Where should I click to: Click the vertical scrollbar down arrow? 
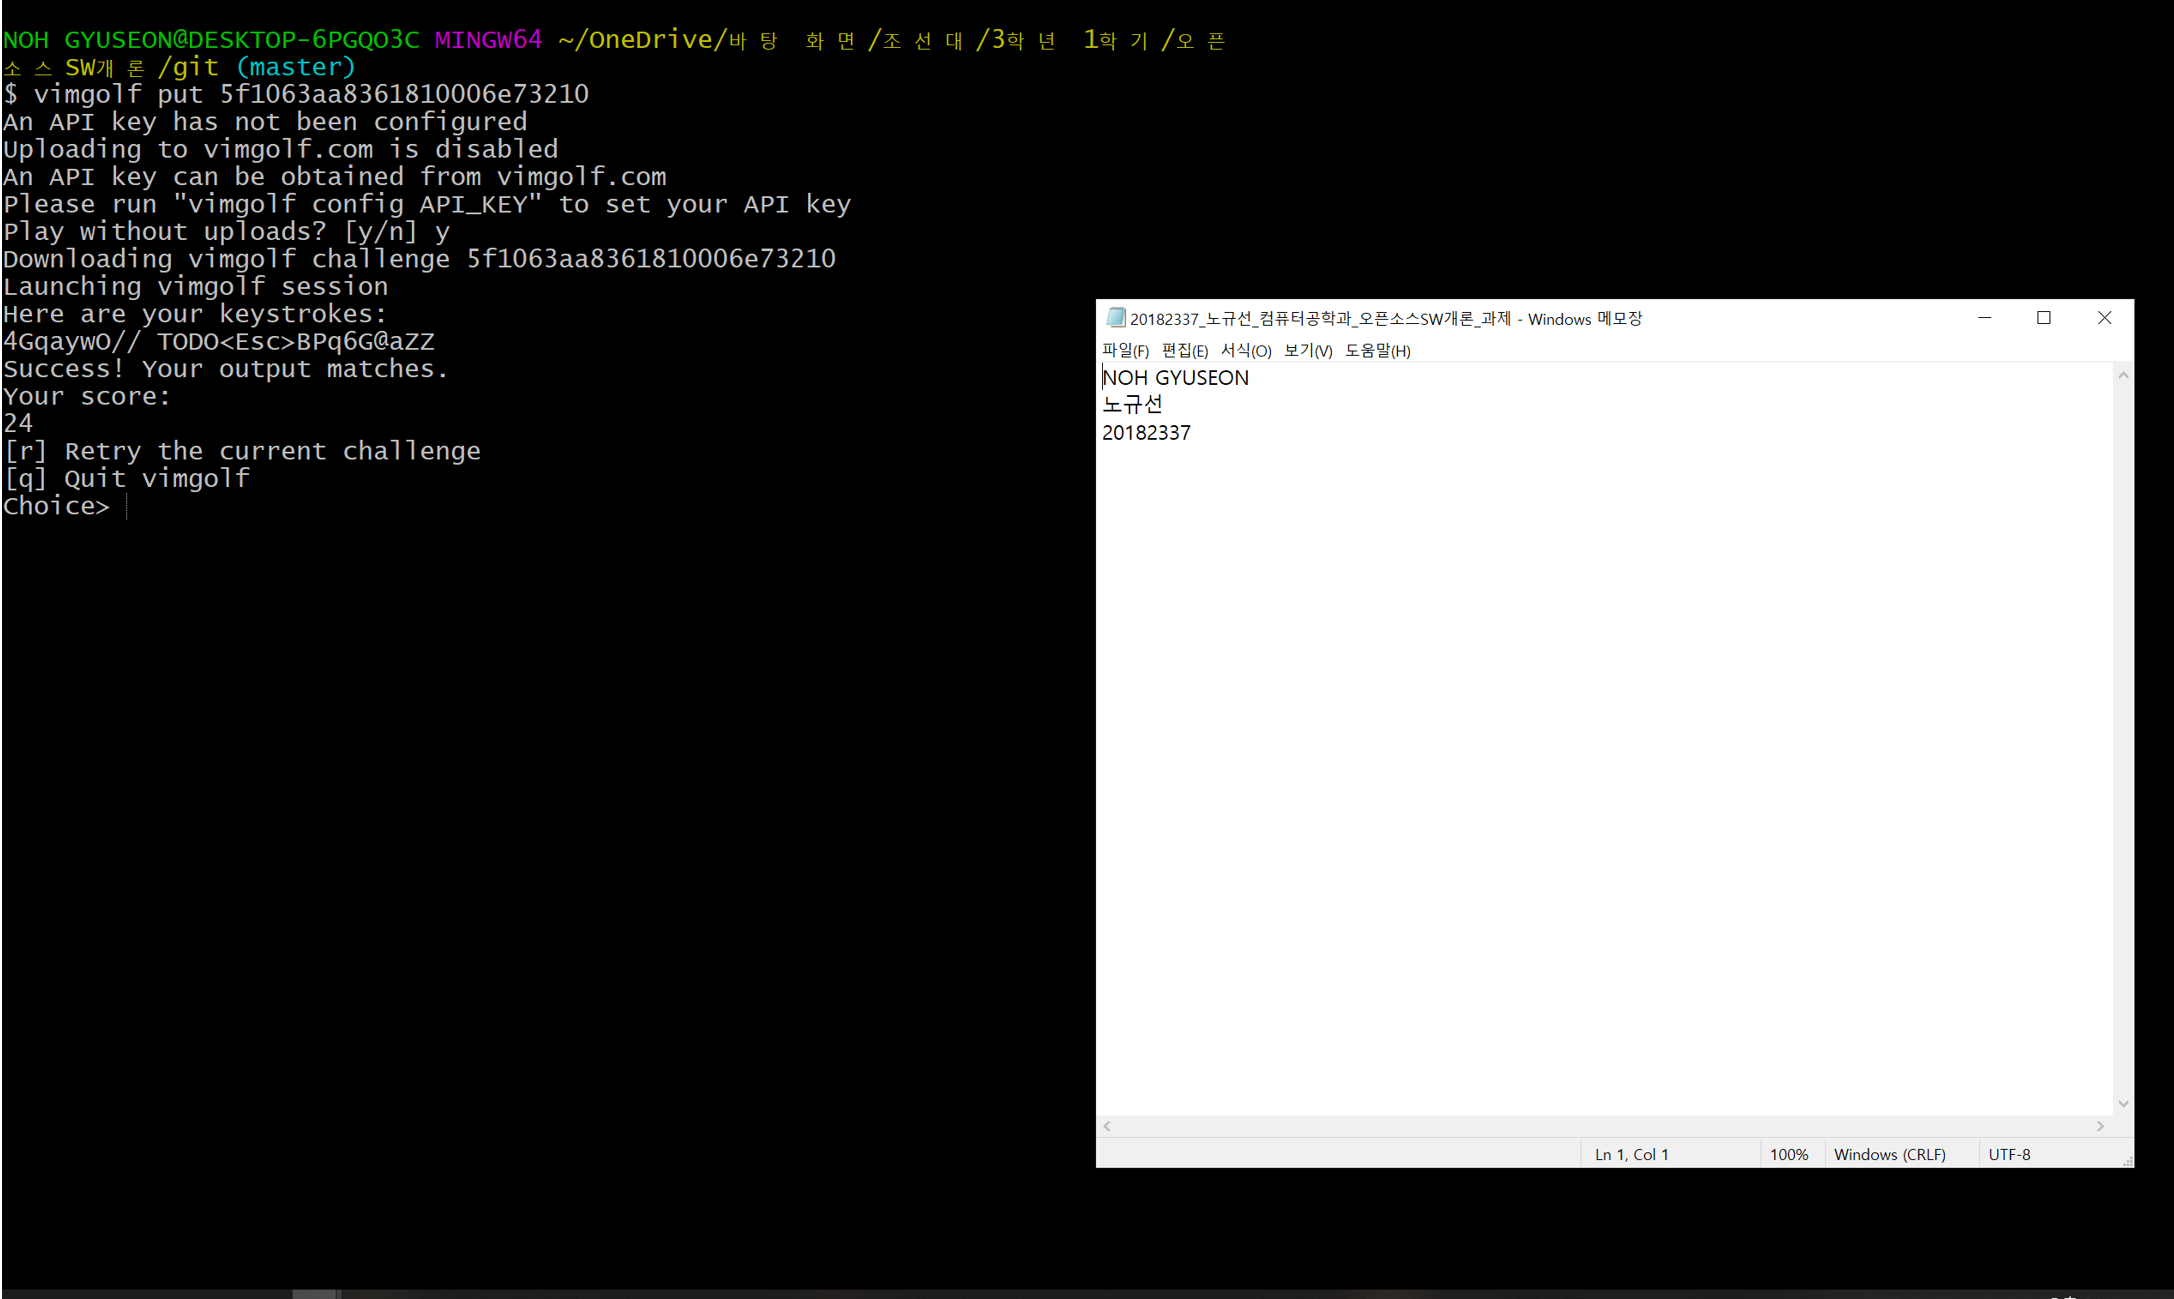pos(2122,1103)
